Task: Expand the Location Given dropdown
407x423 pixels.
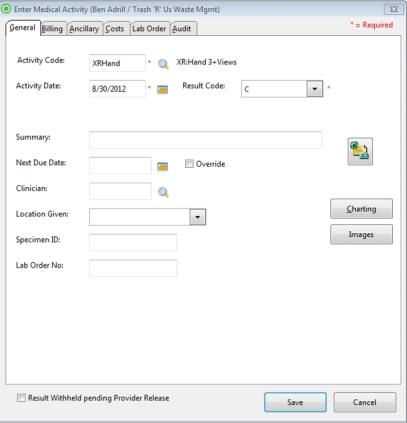Action: [198, 217]
